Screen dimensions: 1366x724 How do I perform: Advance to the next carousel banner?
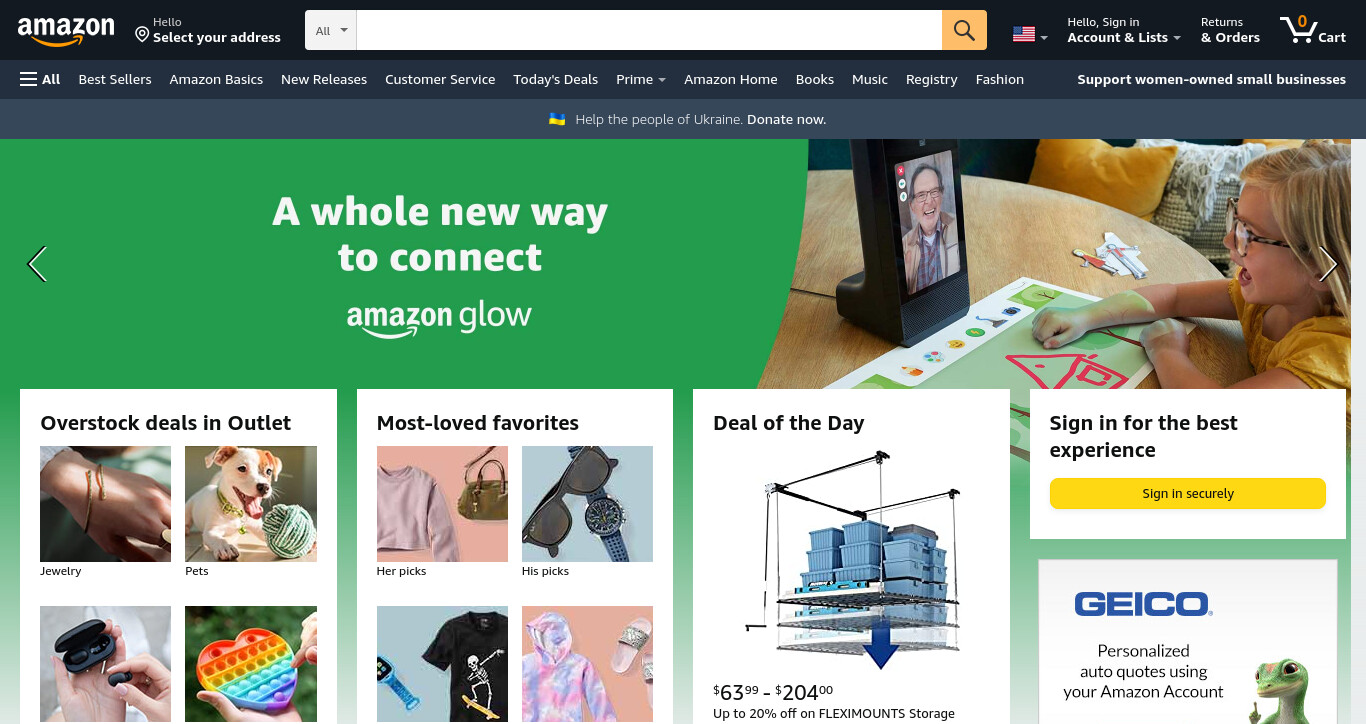(1328, 264)
